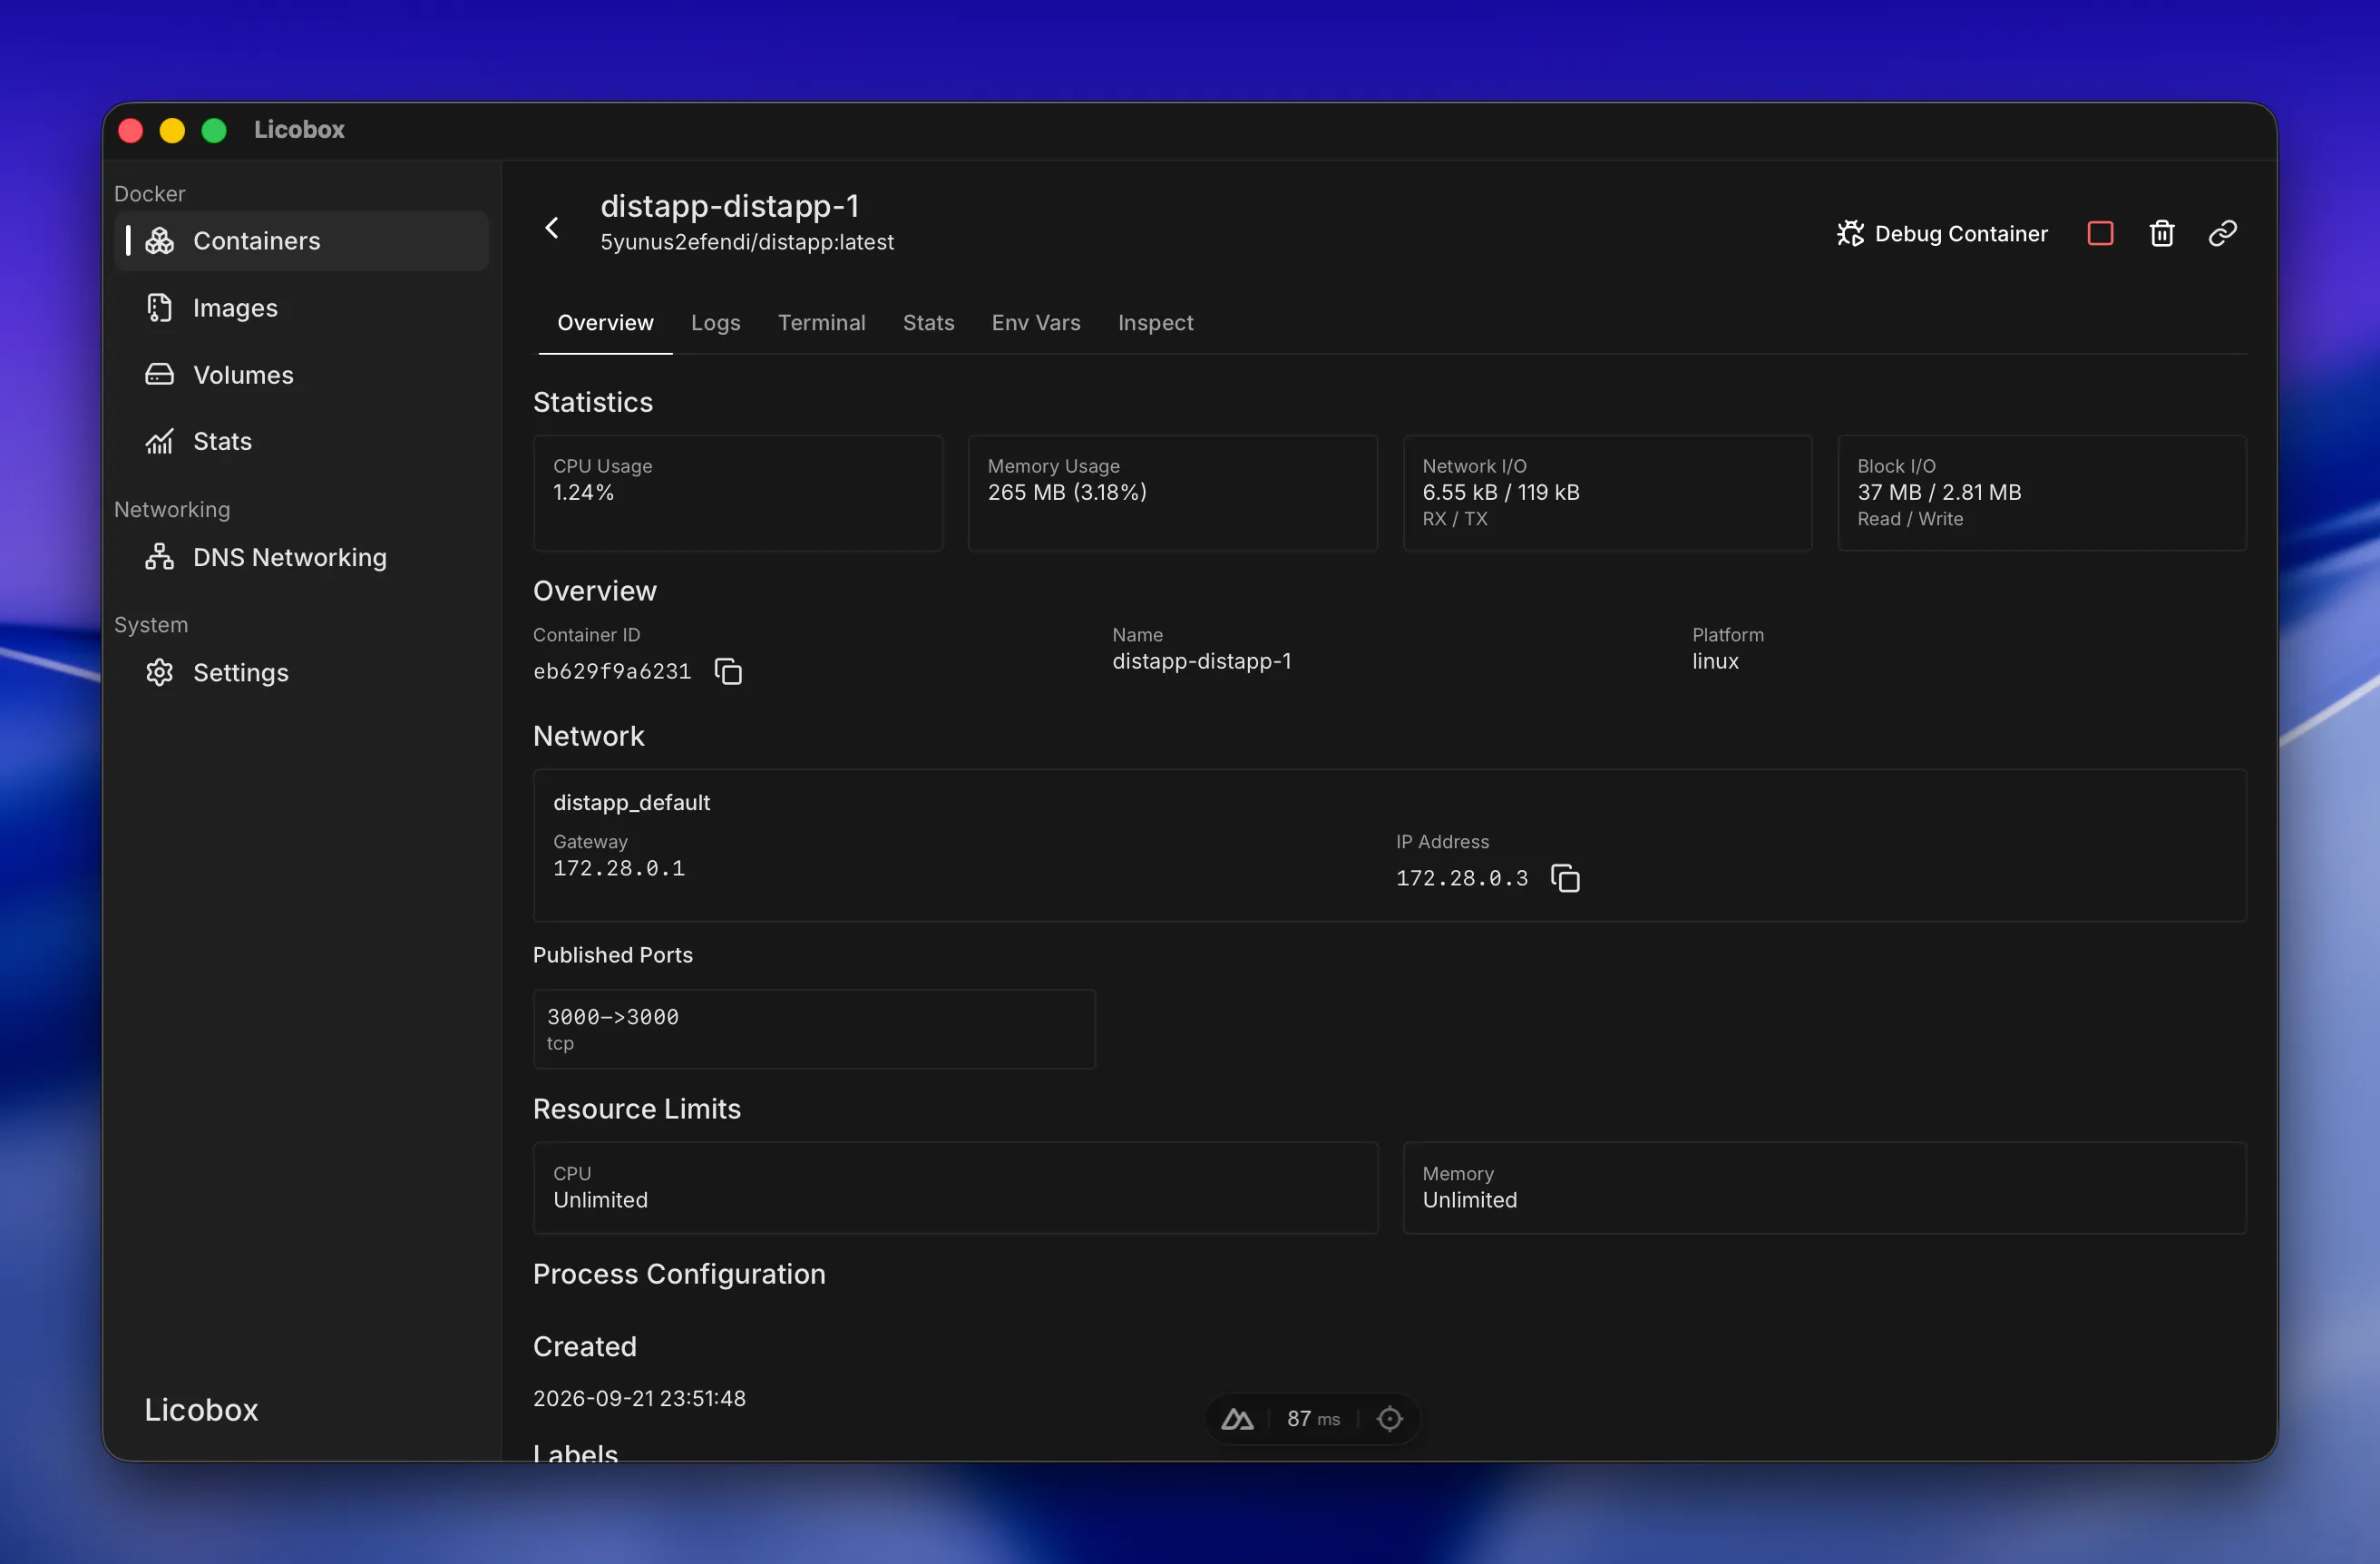
Task: Click the gateway value 172.28.0.1
Action: pos(619,868)
